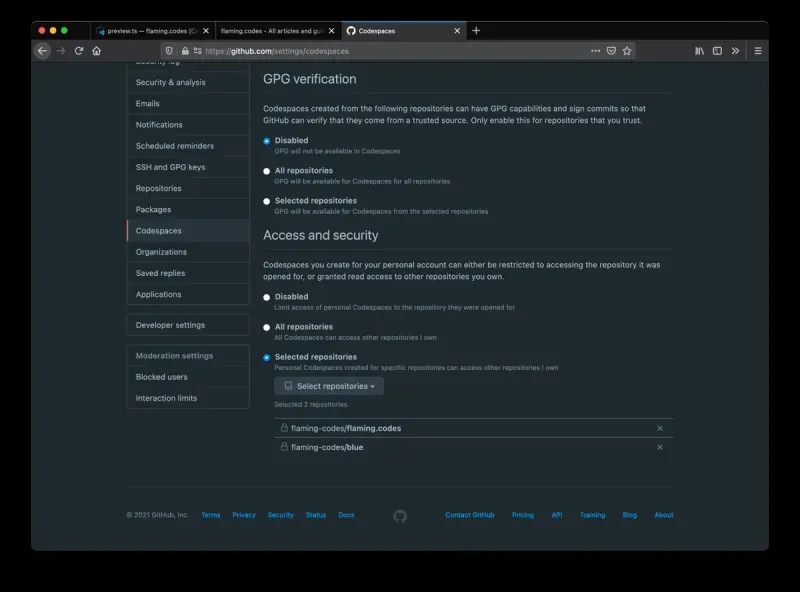
Task: Close the preview.ts tab
Action: 206,31
